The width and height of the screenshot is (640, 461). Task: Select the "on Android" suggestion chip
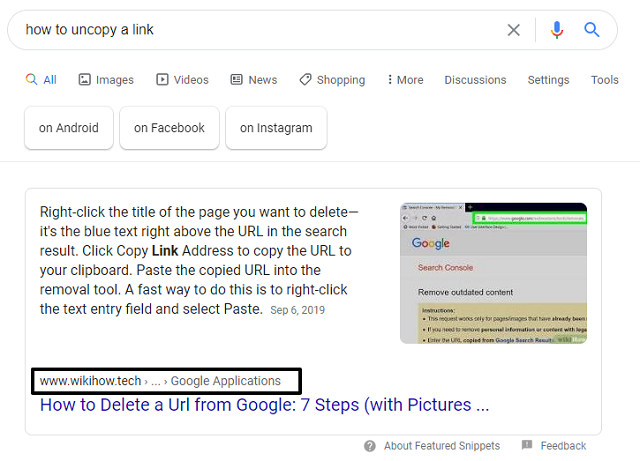[69, 128]
